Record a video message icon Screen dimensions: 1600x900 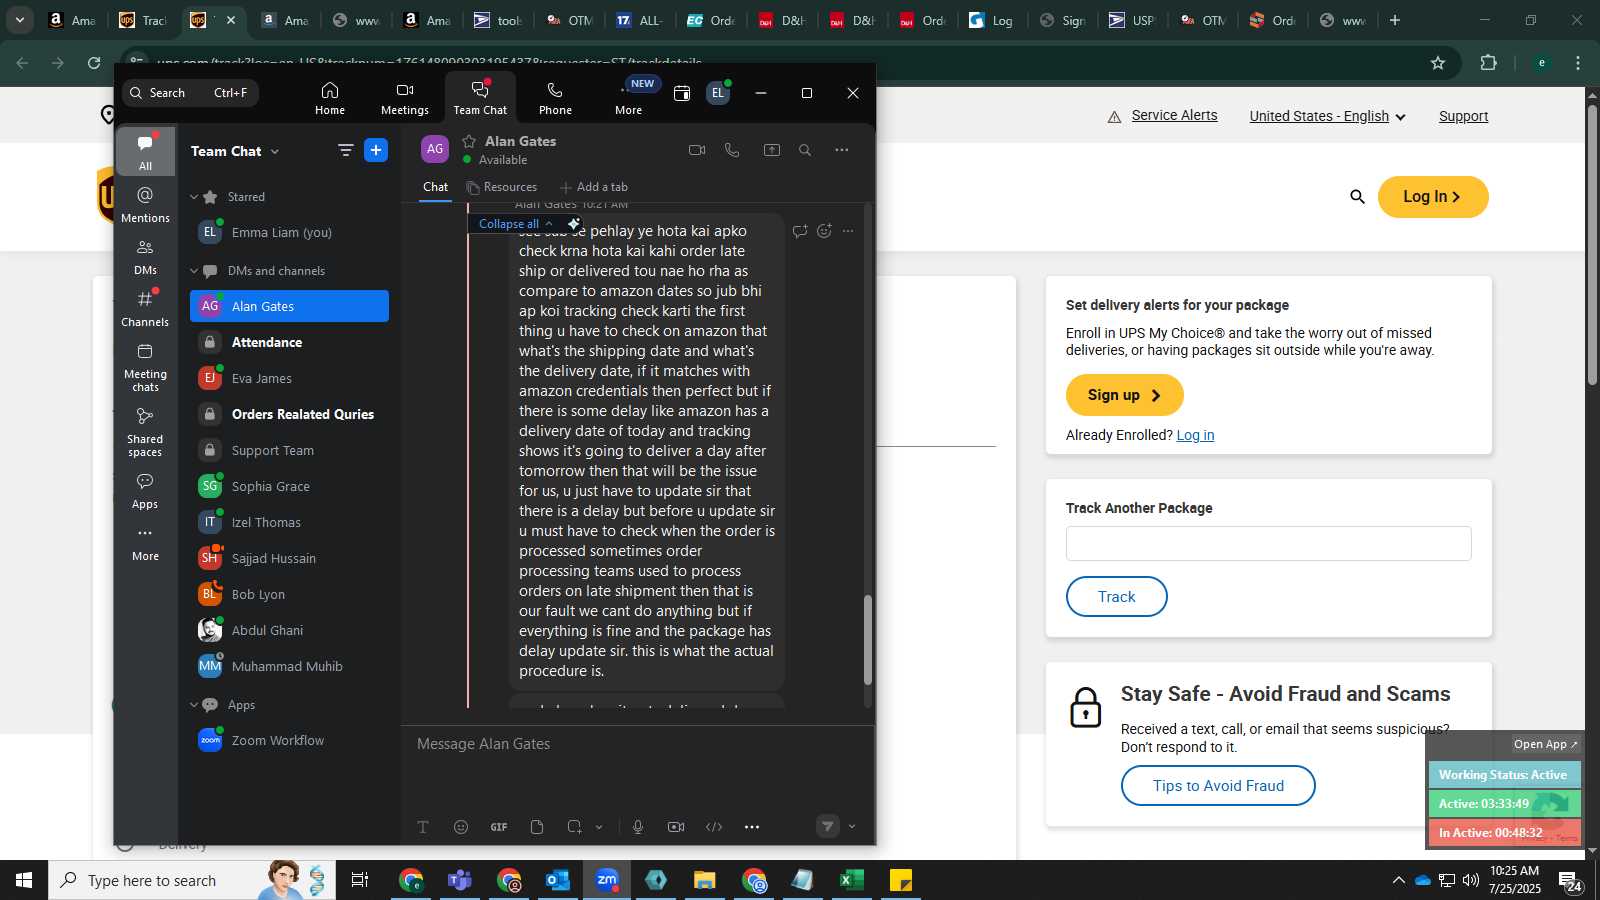pyautogui.click(x=676, y=827)
